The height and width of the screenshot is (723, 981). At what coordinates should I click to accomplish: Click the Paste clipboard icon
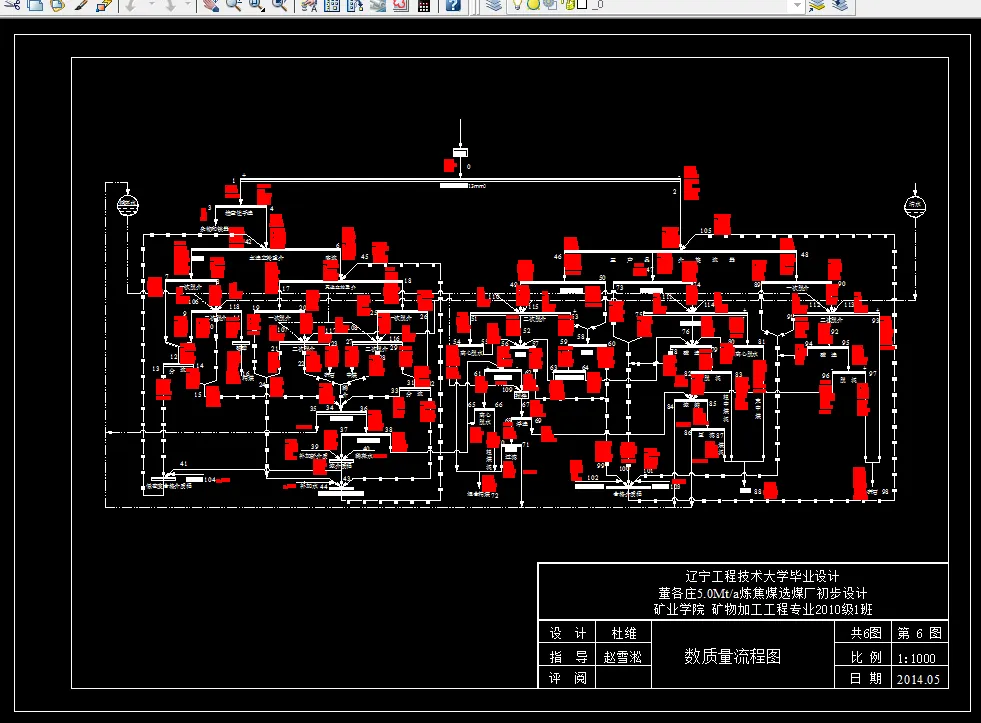pyautogui.click(x=58, y=5)
